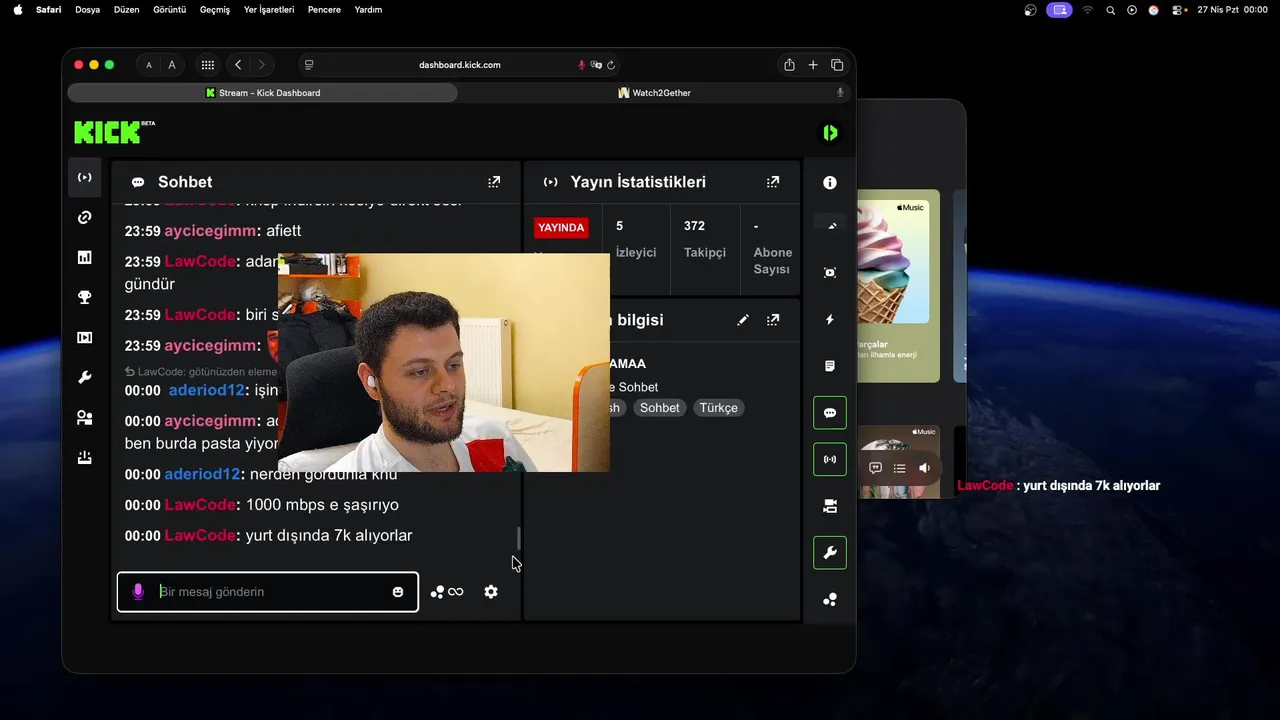Click the channel points infinity icon
The image size is (1280, 720).
click(447, 592)
